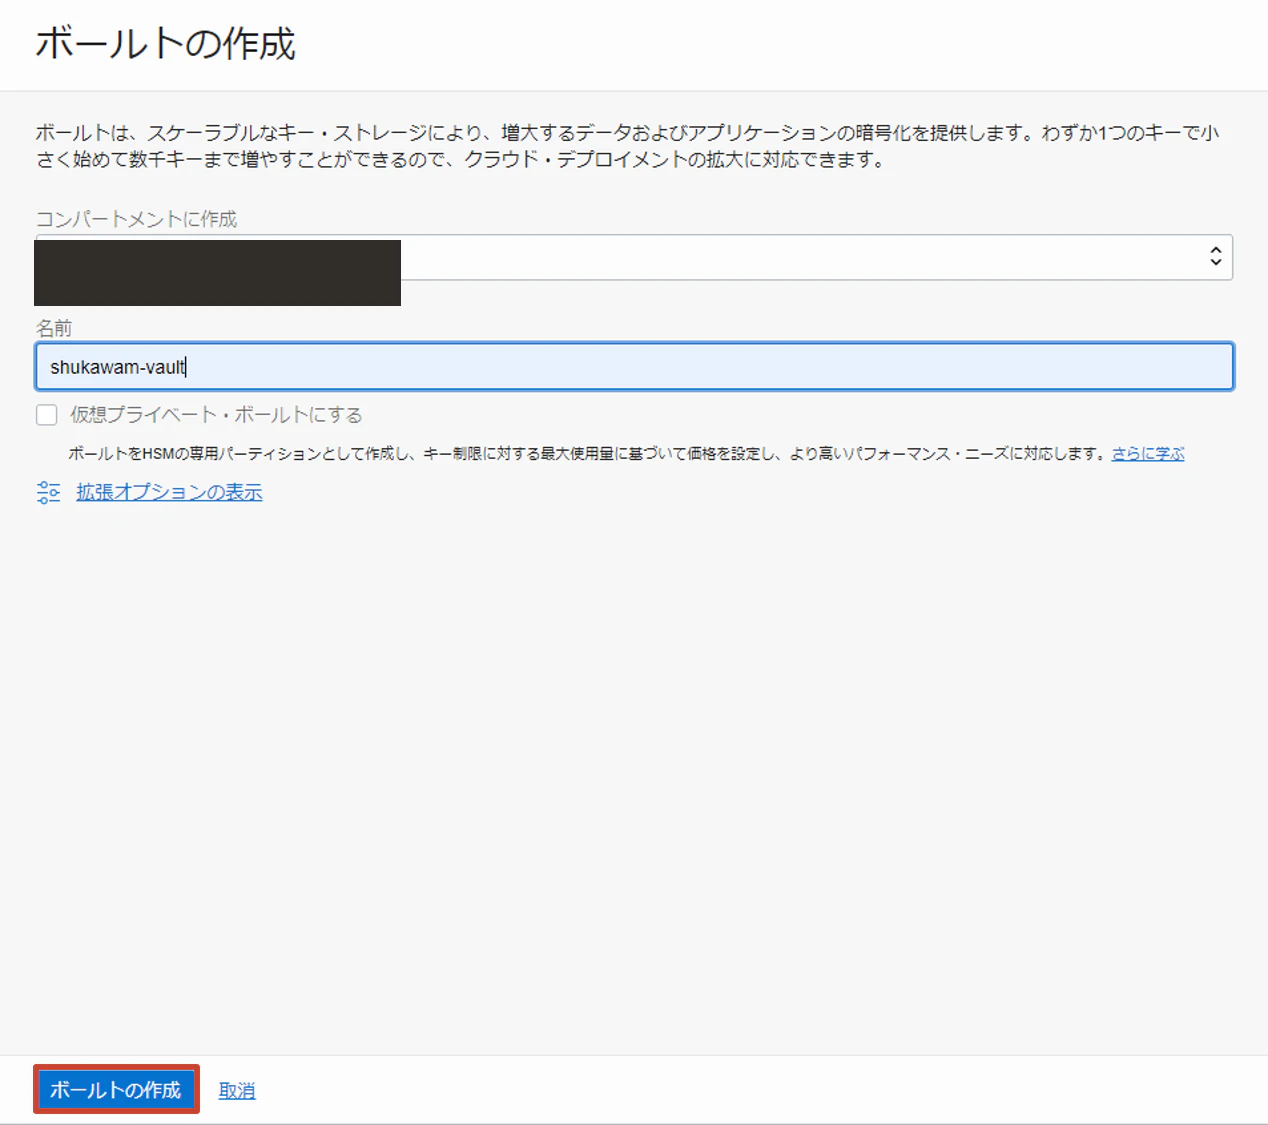Viewport: 1268px width, 1125px height.
Task: Expand 拡張オプションの表示 advanced options
Action: coord(168,492)
